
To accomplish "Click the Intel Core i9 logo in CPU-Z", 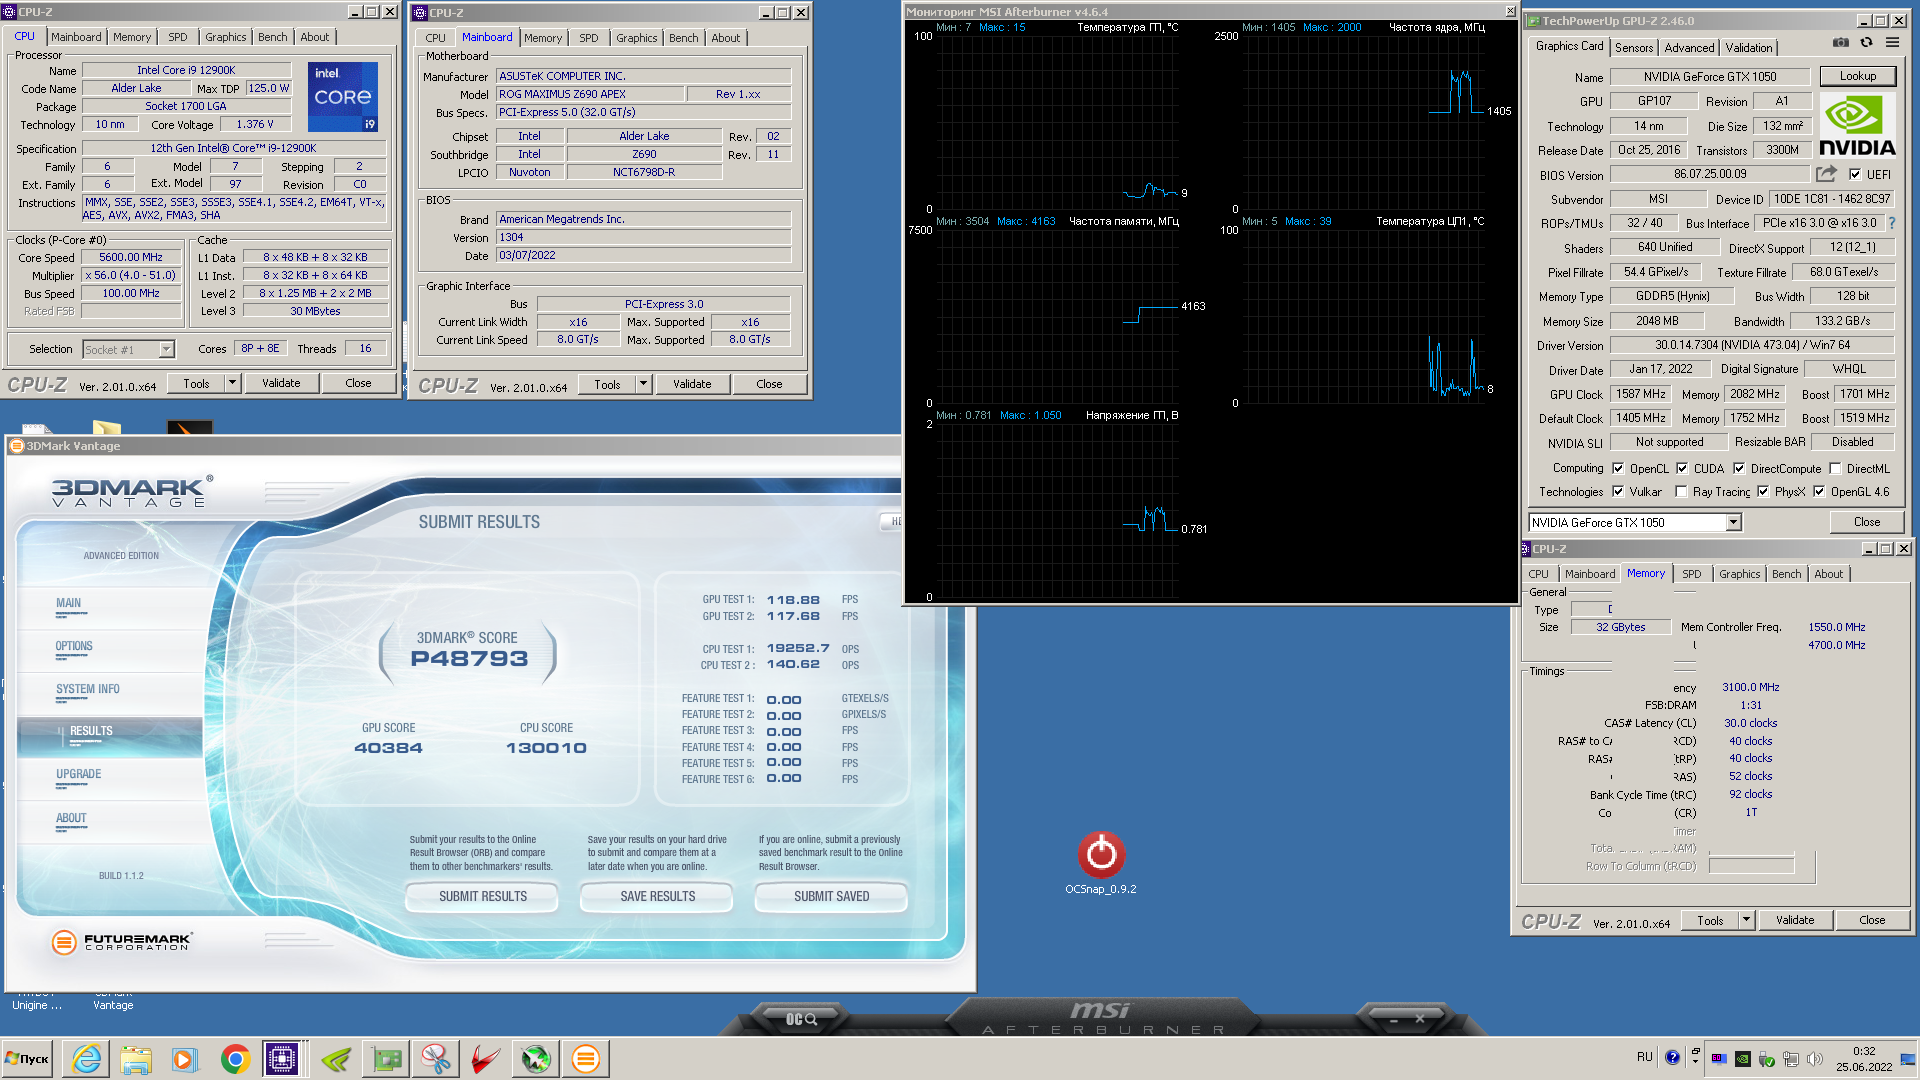I will coord(342,96).
